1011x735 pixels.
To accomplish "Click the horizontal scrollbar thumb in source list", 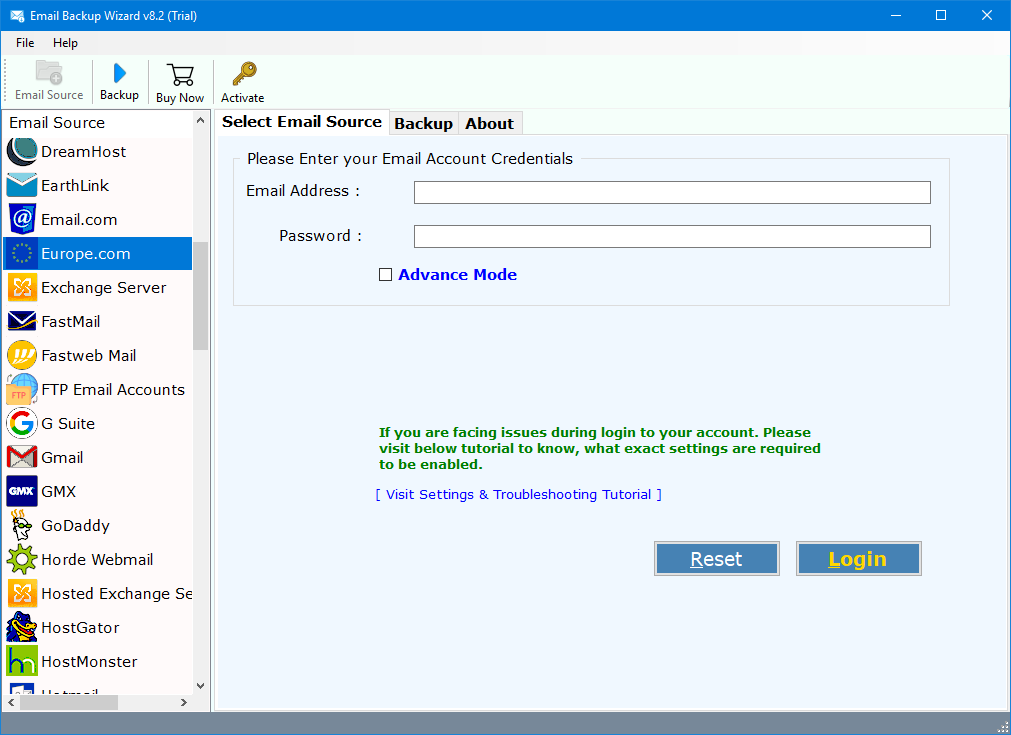I will [x=69, y=702].
